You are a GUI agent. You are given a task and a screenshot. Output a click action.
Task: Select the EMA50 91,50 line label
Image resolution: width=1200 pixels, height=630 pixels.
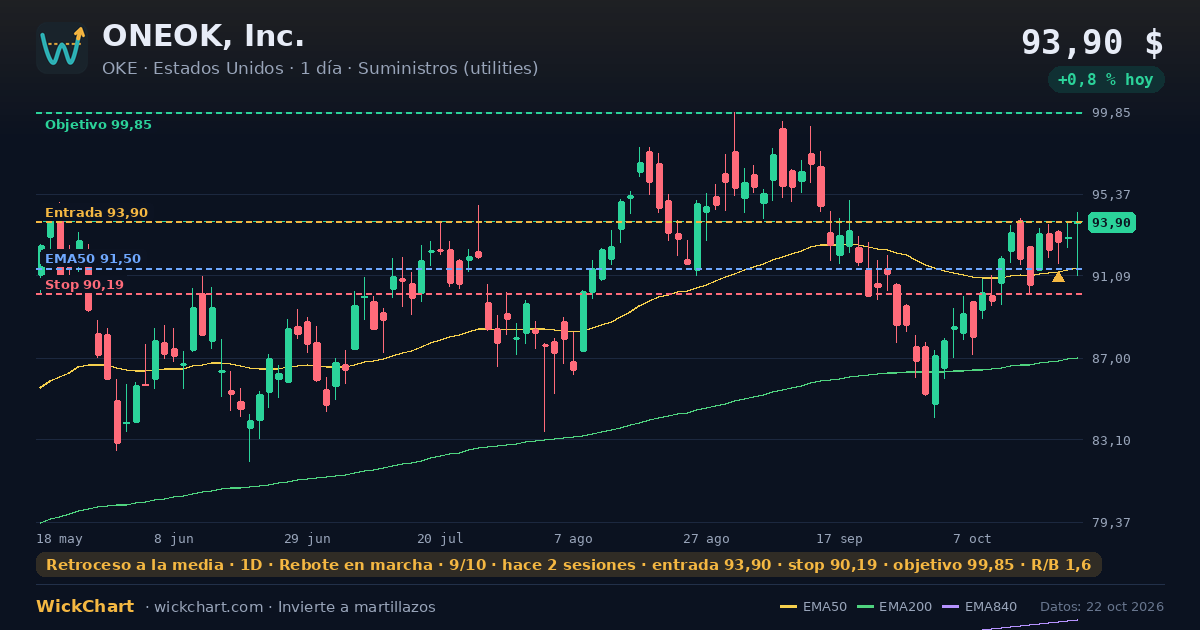tap(93, 259)
